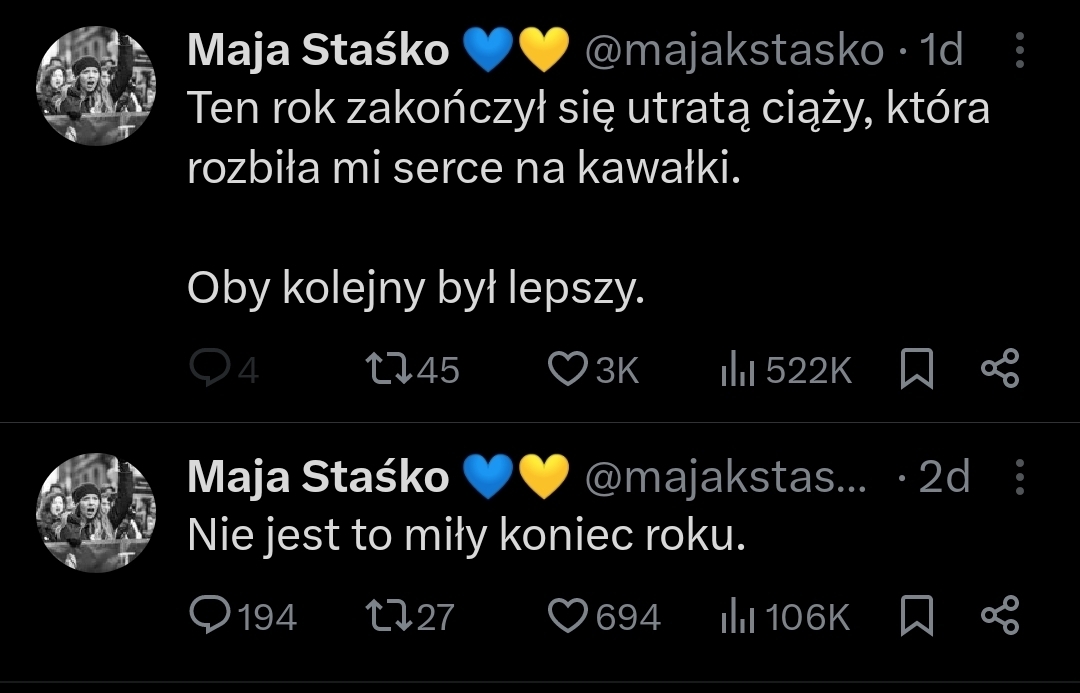Image resolution: width=1080 pixels, height=693 pixels.
Task: Like the tweet with 694 likes
Action: click(569, 616)
